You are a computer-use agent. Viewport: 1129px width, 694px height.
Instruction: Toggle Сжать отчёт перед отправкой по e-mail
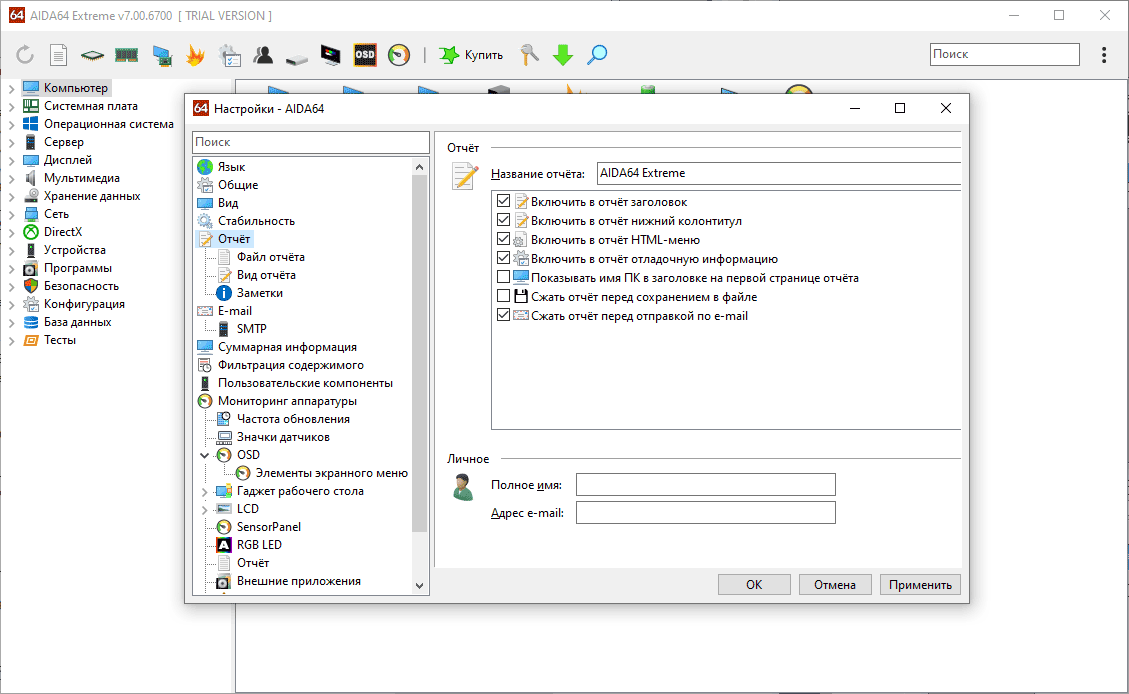(503, 315)
